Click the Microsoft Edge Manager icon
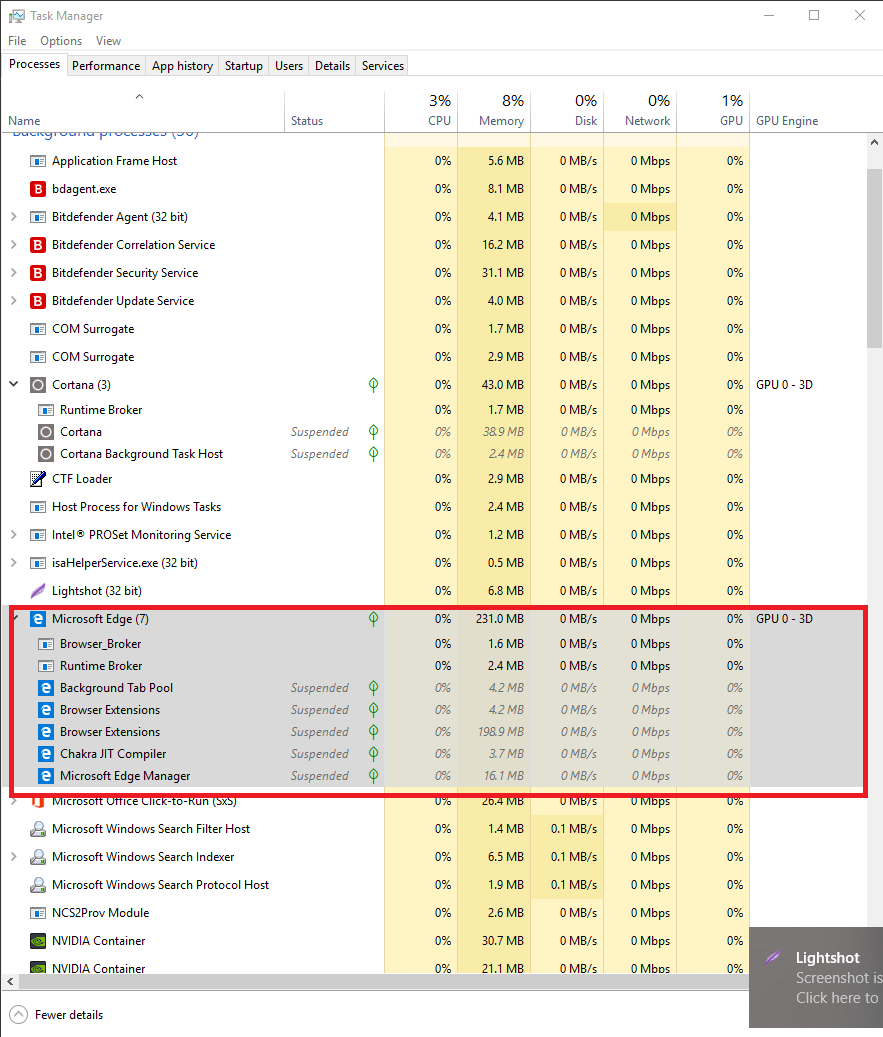 click(46, 776)
